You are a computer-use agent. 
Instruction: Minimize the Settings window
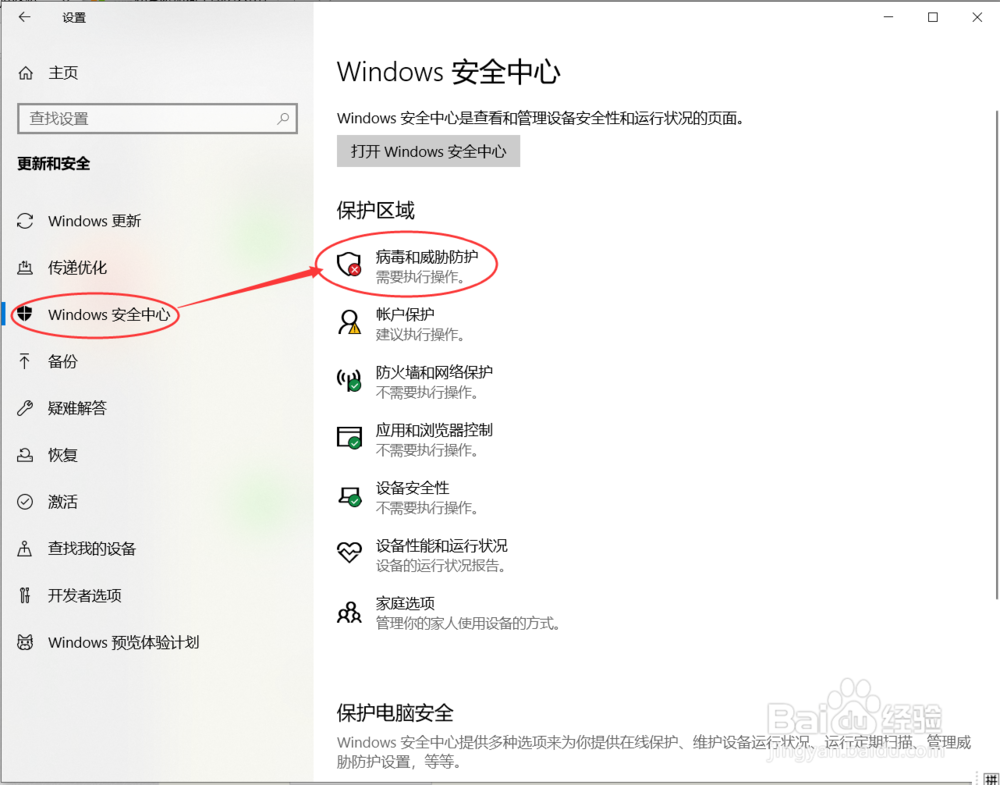[x=888, y=17]
